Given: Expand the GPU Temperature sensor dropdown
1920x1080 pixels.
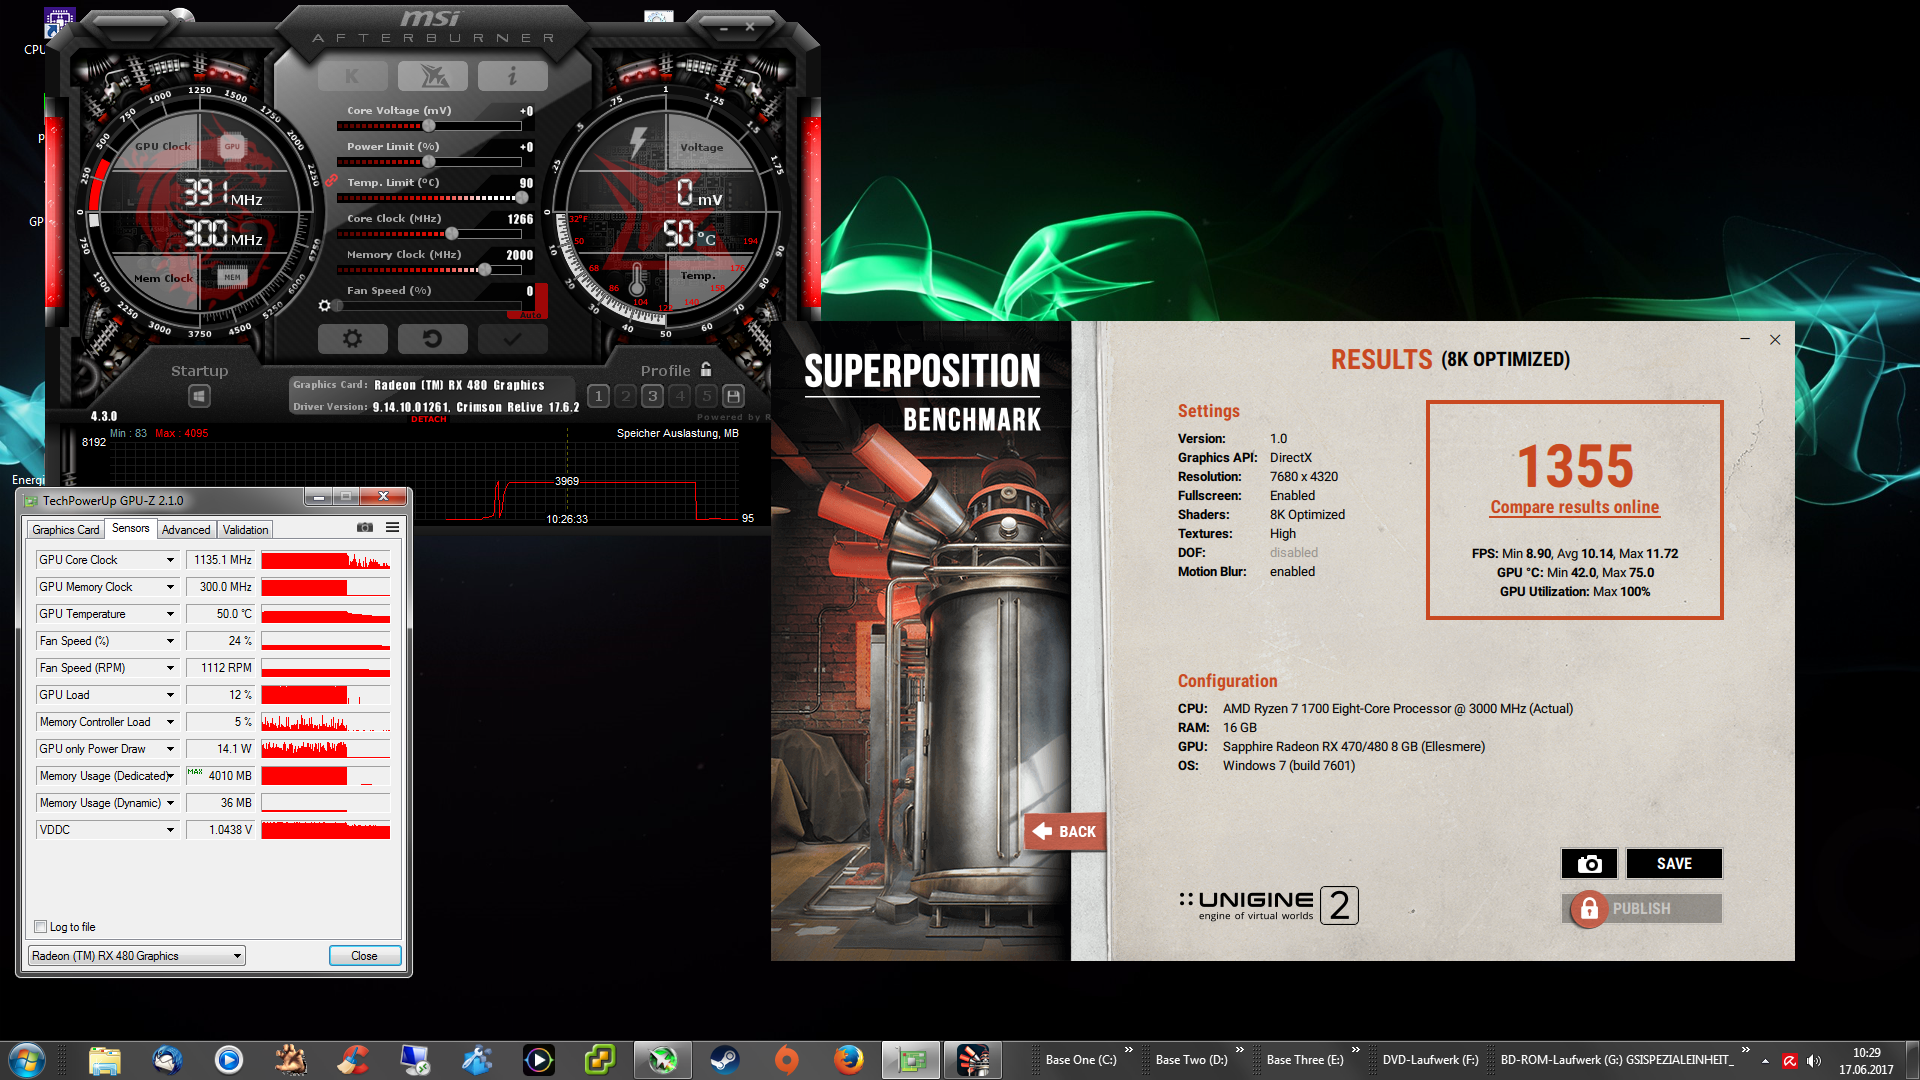Looking at the screenshot, I should pyautogui.click(x=170, y=614).
